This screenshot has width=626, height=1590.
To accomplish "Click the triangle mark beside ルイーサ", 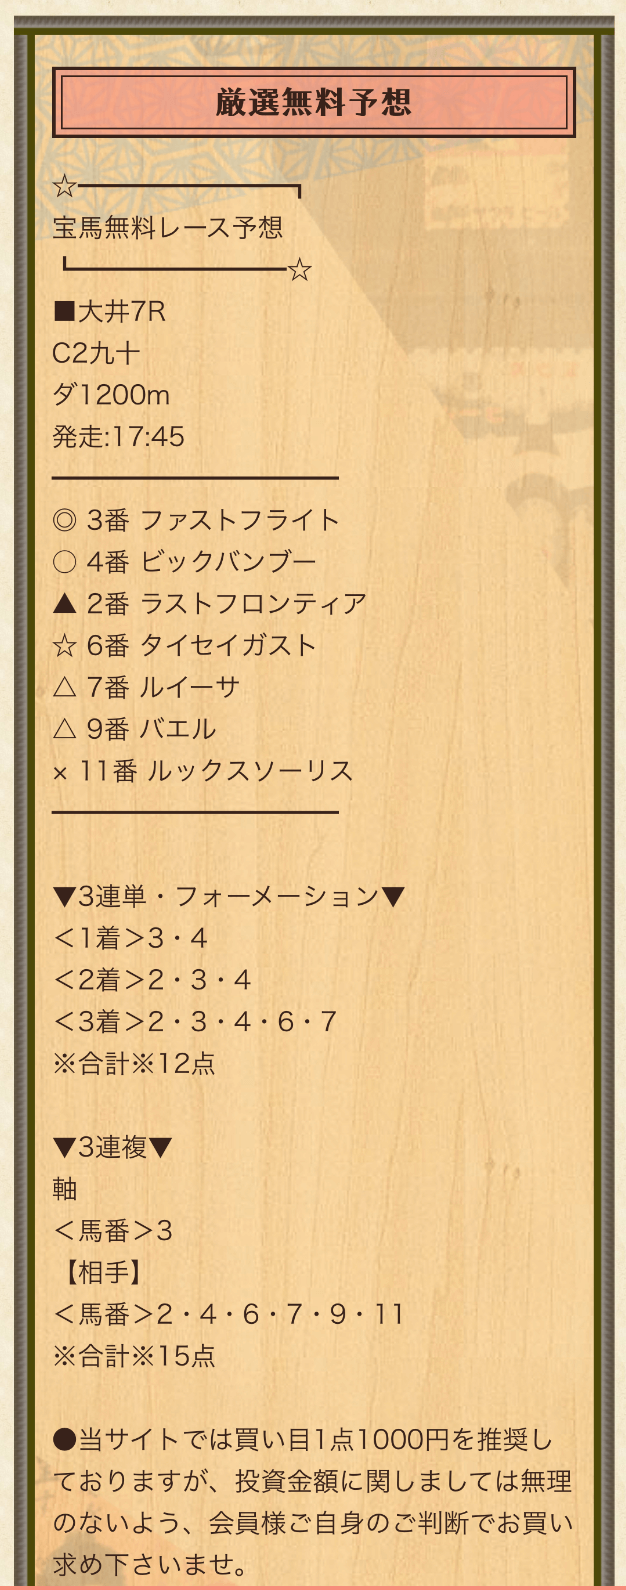I will pyautogui.click(x=64, y=688).
